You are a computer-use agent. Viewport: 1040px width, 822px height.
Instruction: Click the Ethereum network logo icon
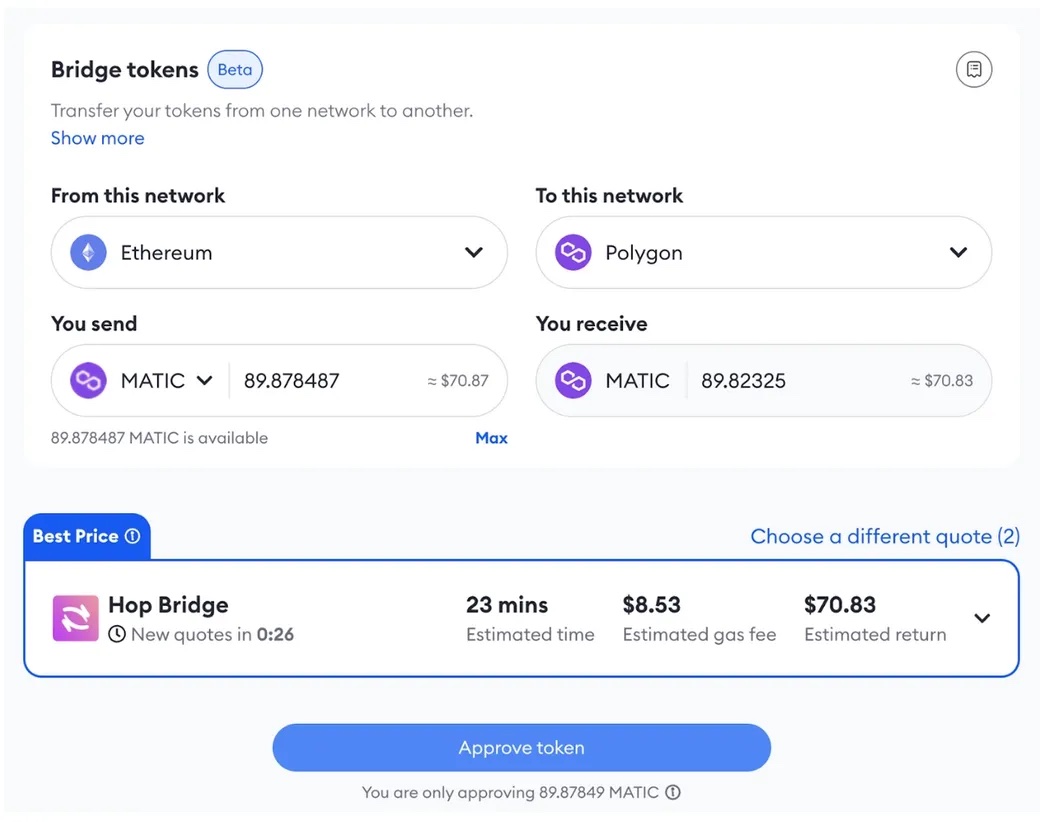[88, 252]
